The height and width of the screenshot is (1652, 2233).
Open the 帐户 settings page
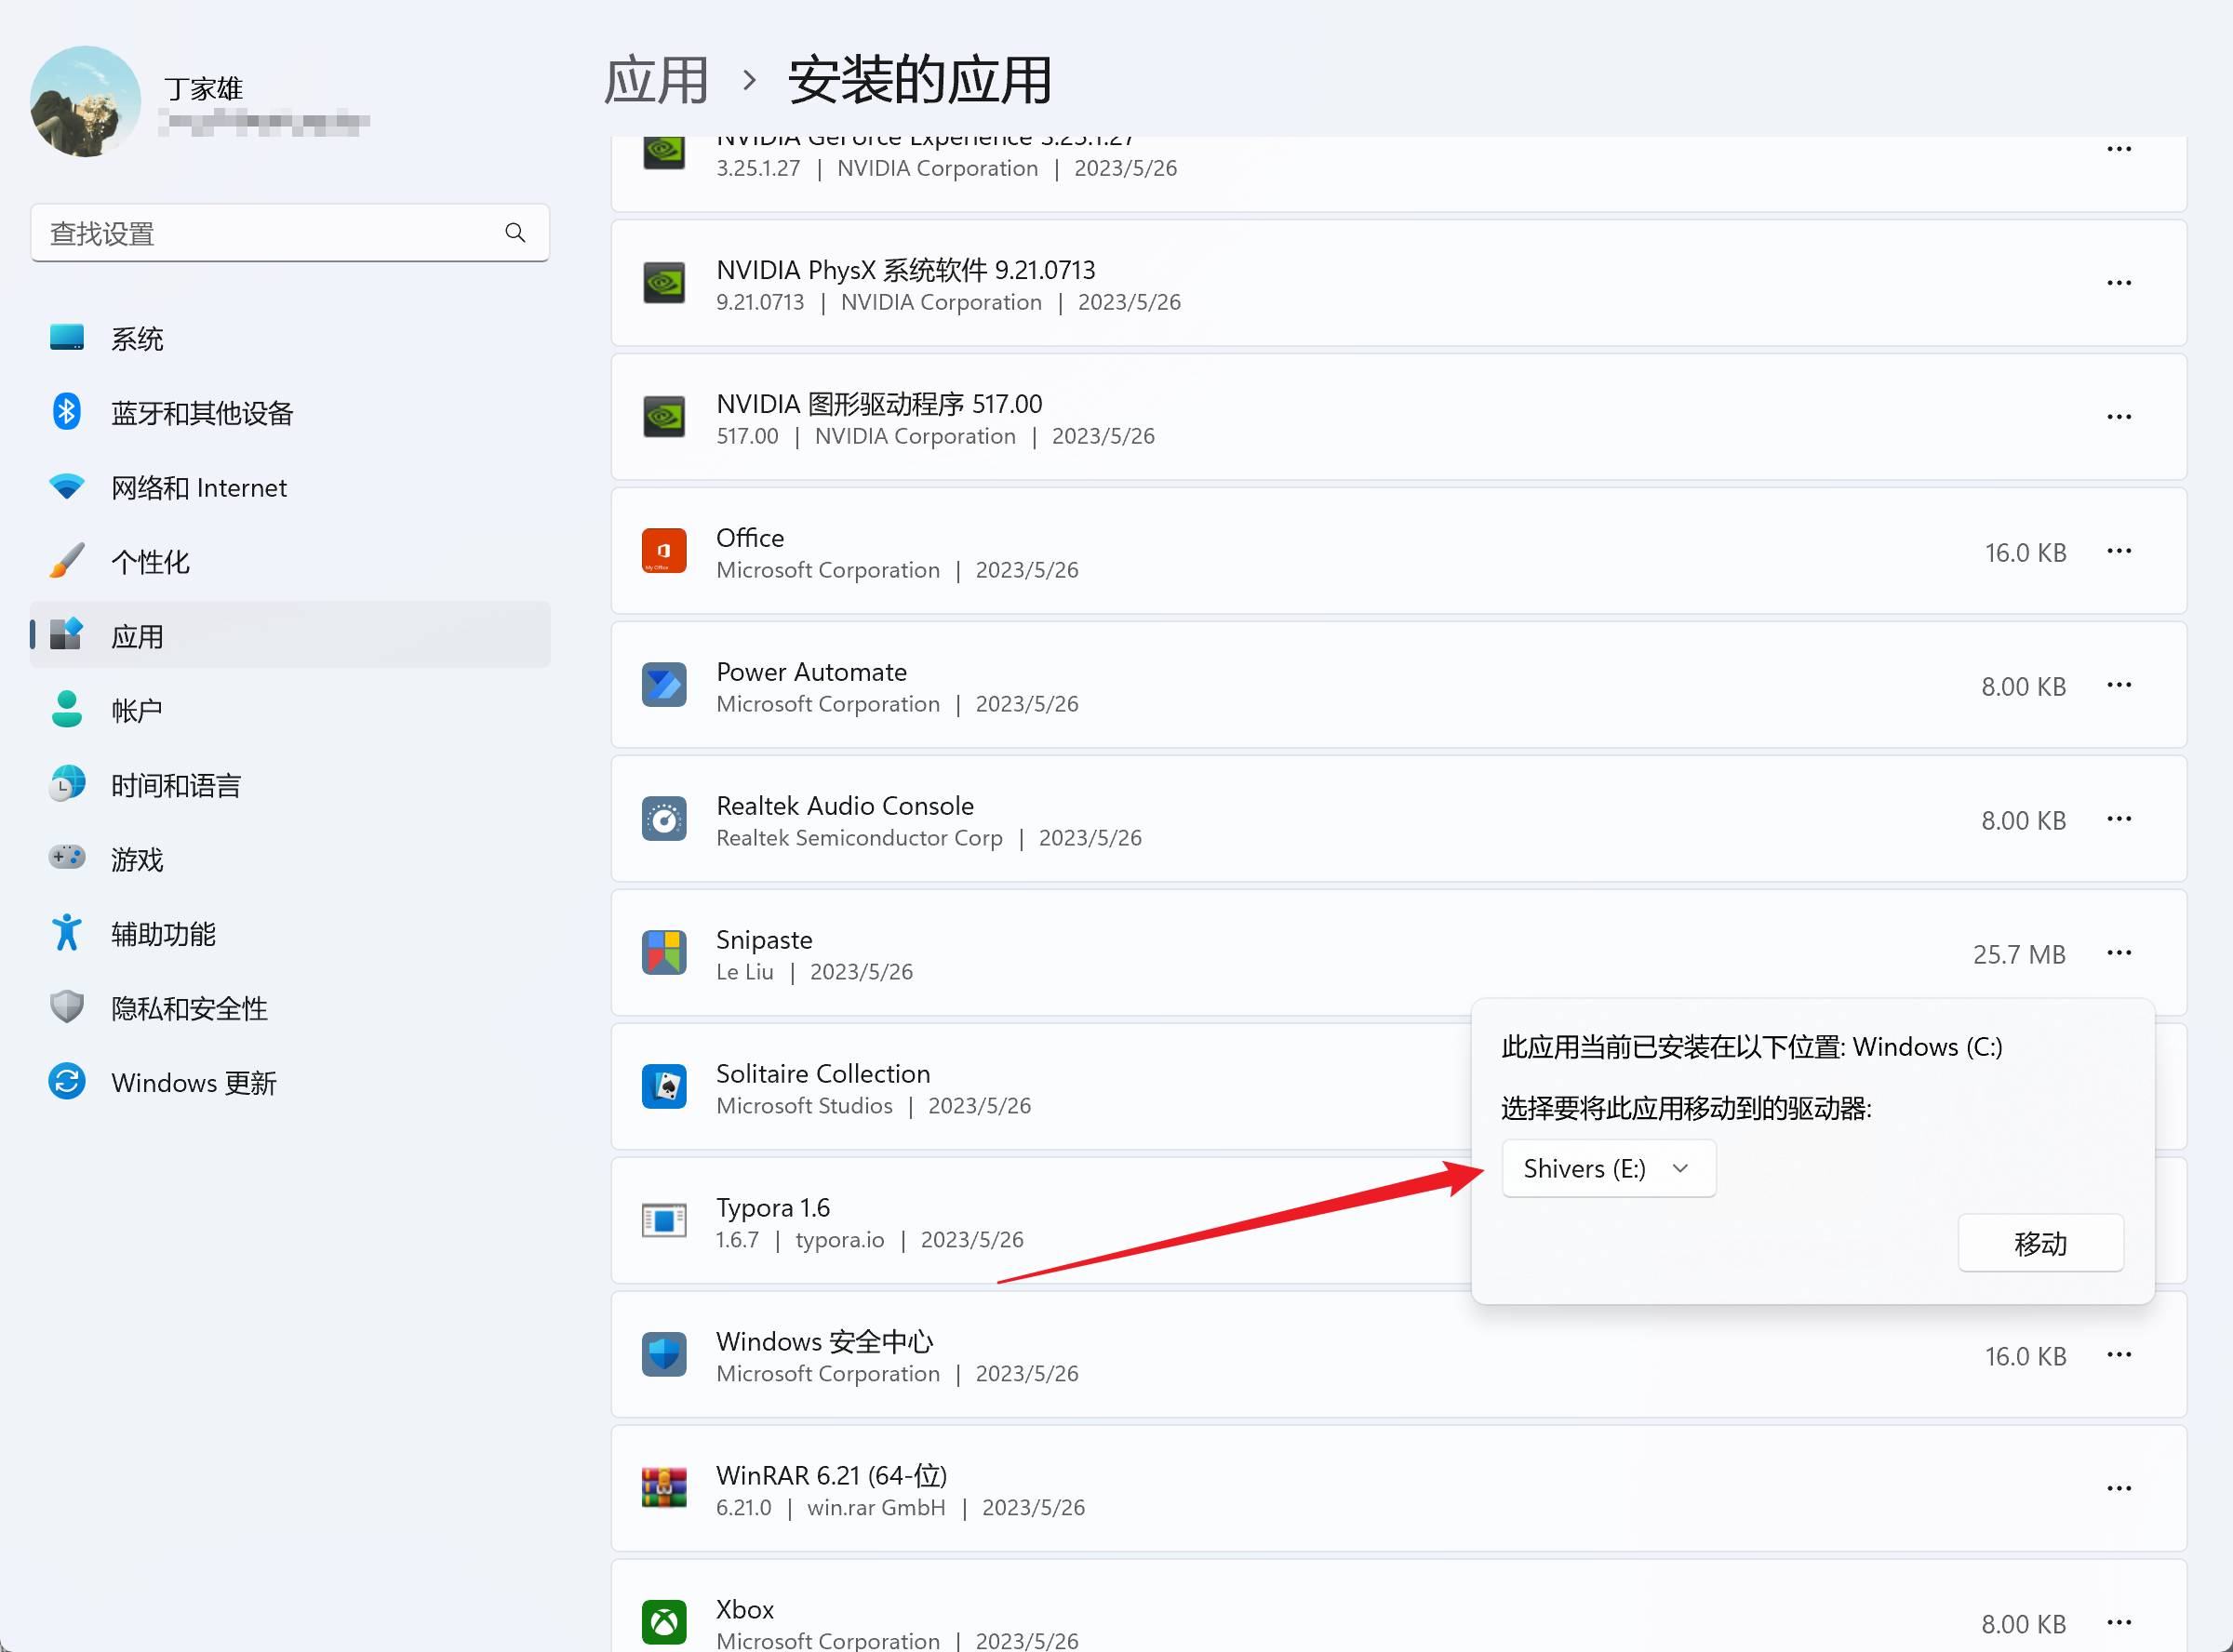pos(290,710)
